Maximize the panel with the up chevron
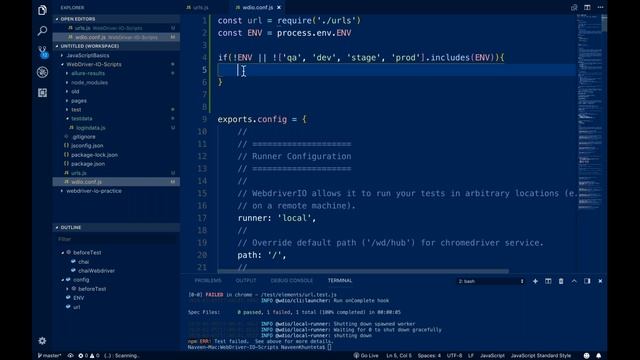Screen dimensions: 640x360 coord(574,281)
